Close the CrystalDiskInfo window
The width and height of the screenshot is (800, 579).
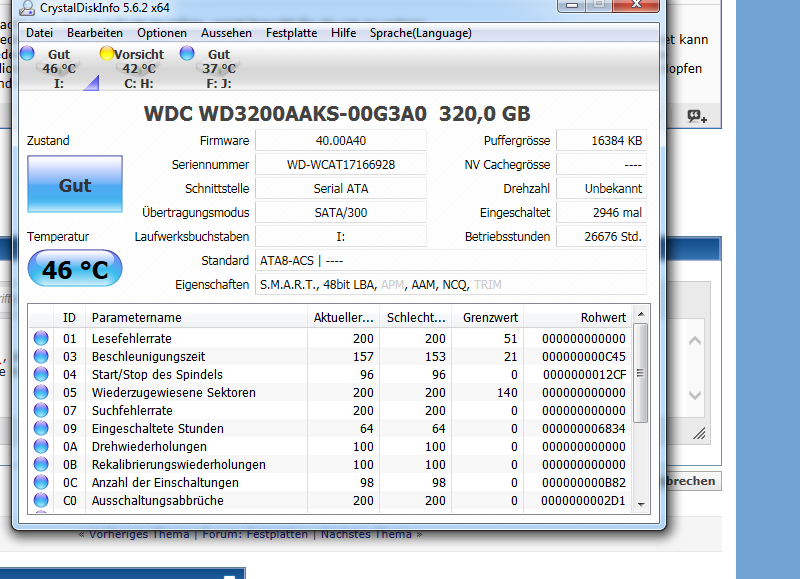636,5
